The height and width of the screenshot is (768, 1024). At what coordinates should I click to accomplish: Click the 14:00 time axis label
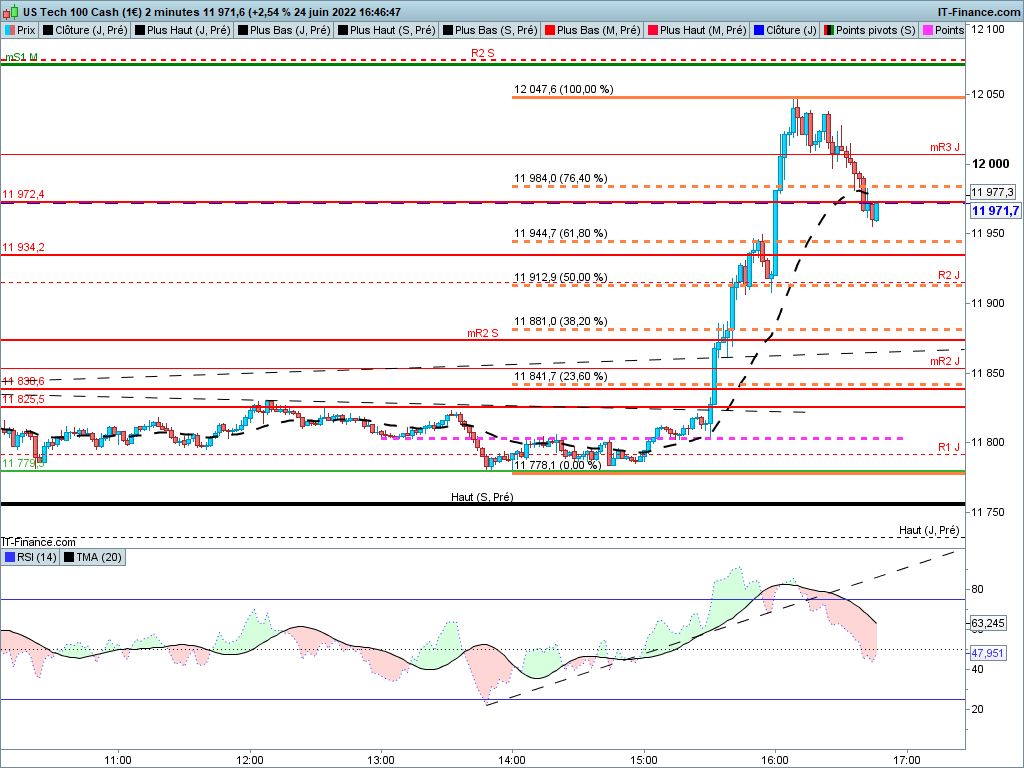[512, 760]
